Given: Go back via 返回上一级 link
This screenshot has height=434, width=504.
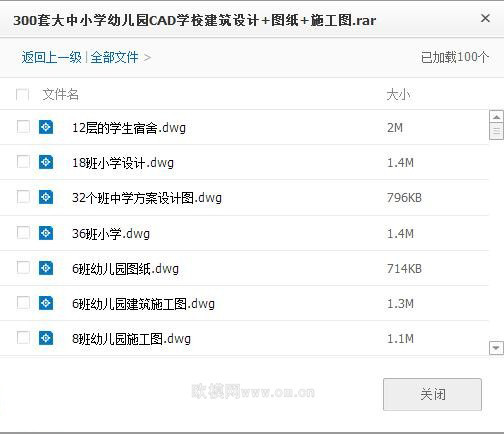Looking at the screenshot, I should (52, 57).
